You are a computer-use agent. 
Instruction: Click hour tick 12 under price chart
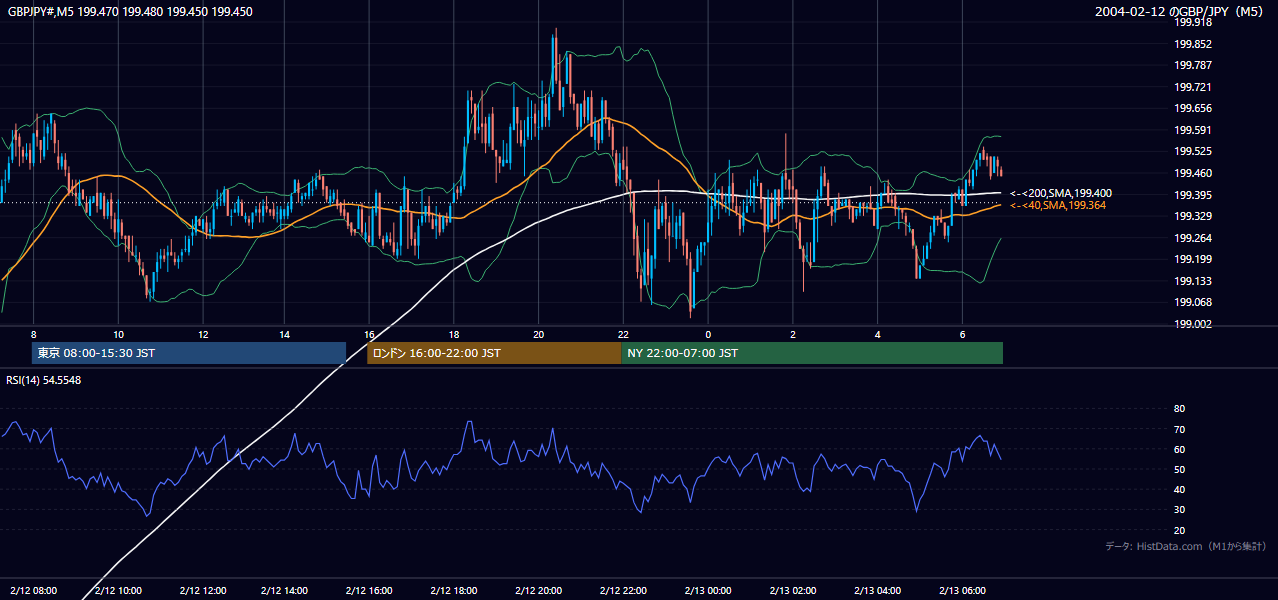[203, 334]
